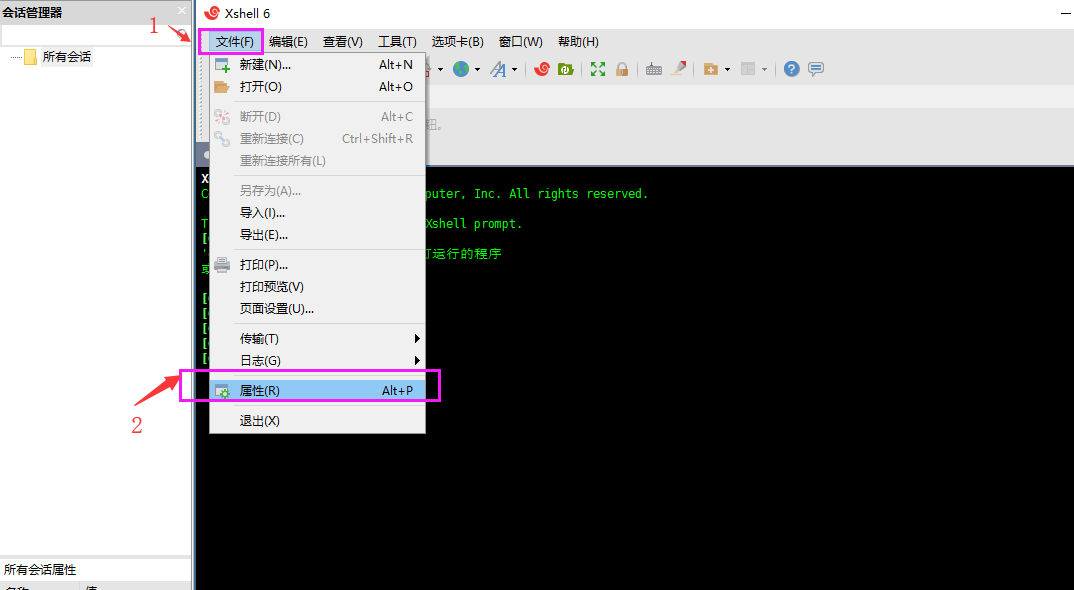This screenshot has height=590, width=1074.
Task: Click the 属性 properties menu icon
Action: click(x=222, y=391)
